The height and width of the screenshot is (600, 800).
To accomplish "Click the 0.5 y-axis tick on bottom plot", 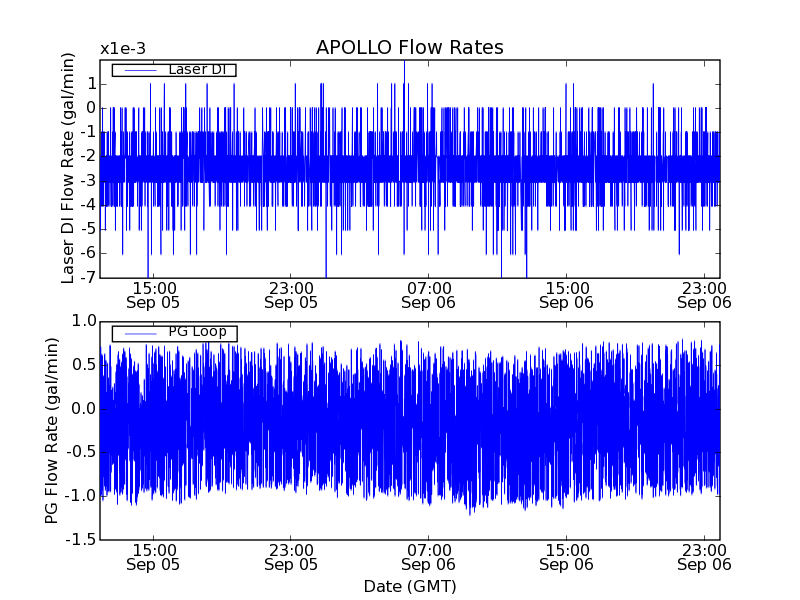I will click(84, 365).
